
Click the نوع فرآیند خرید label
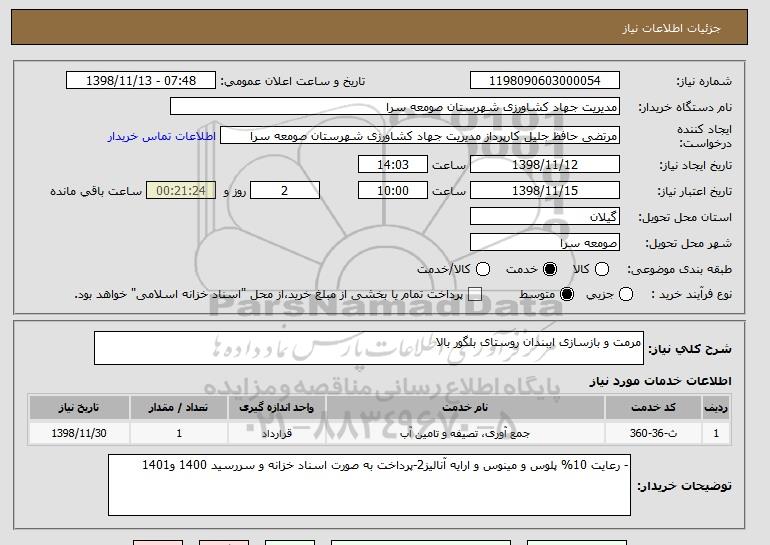click(x=691, y=294)
